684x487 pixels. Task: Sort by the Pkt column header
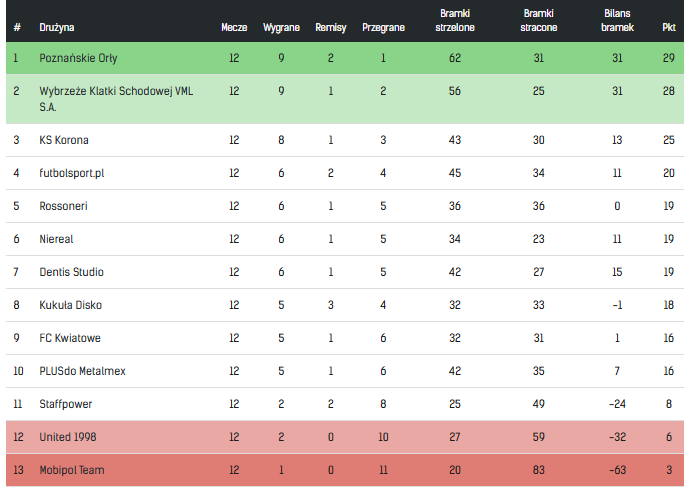(669, 27)
